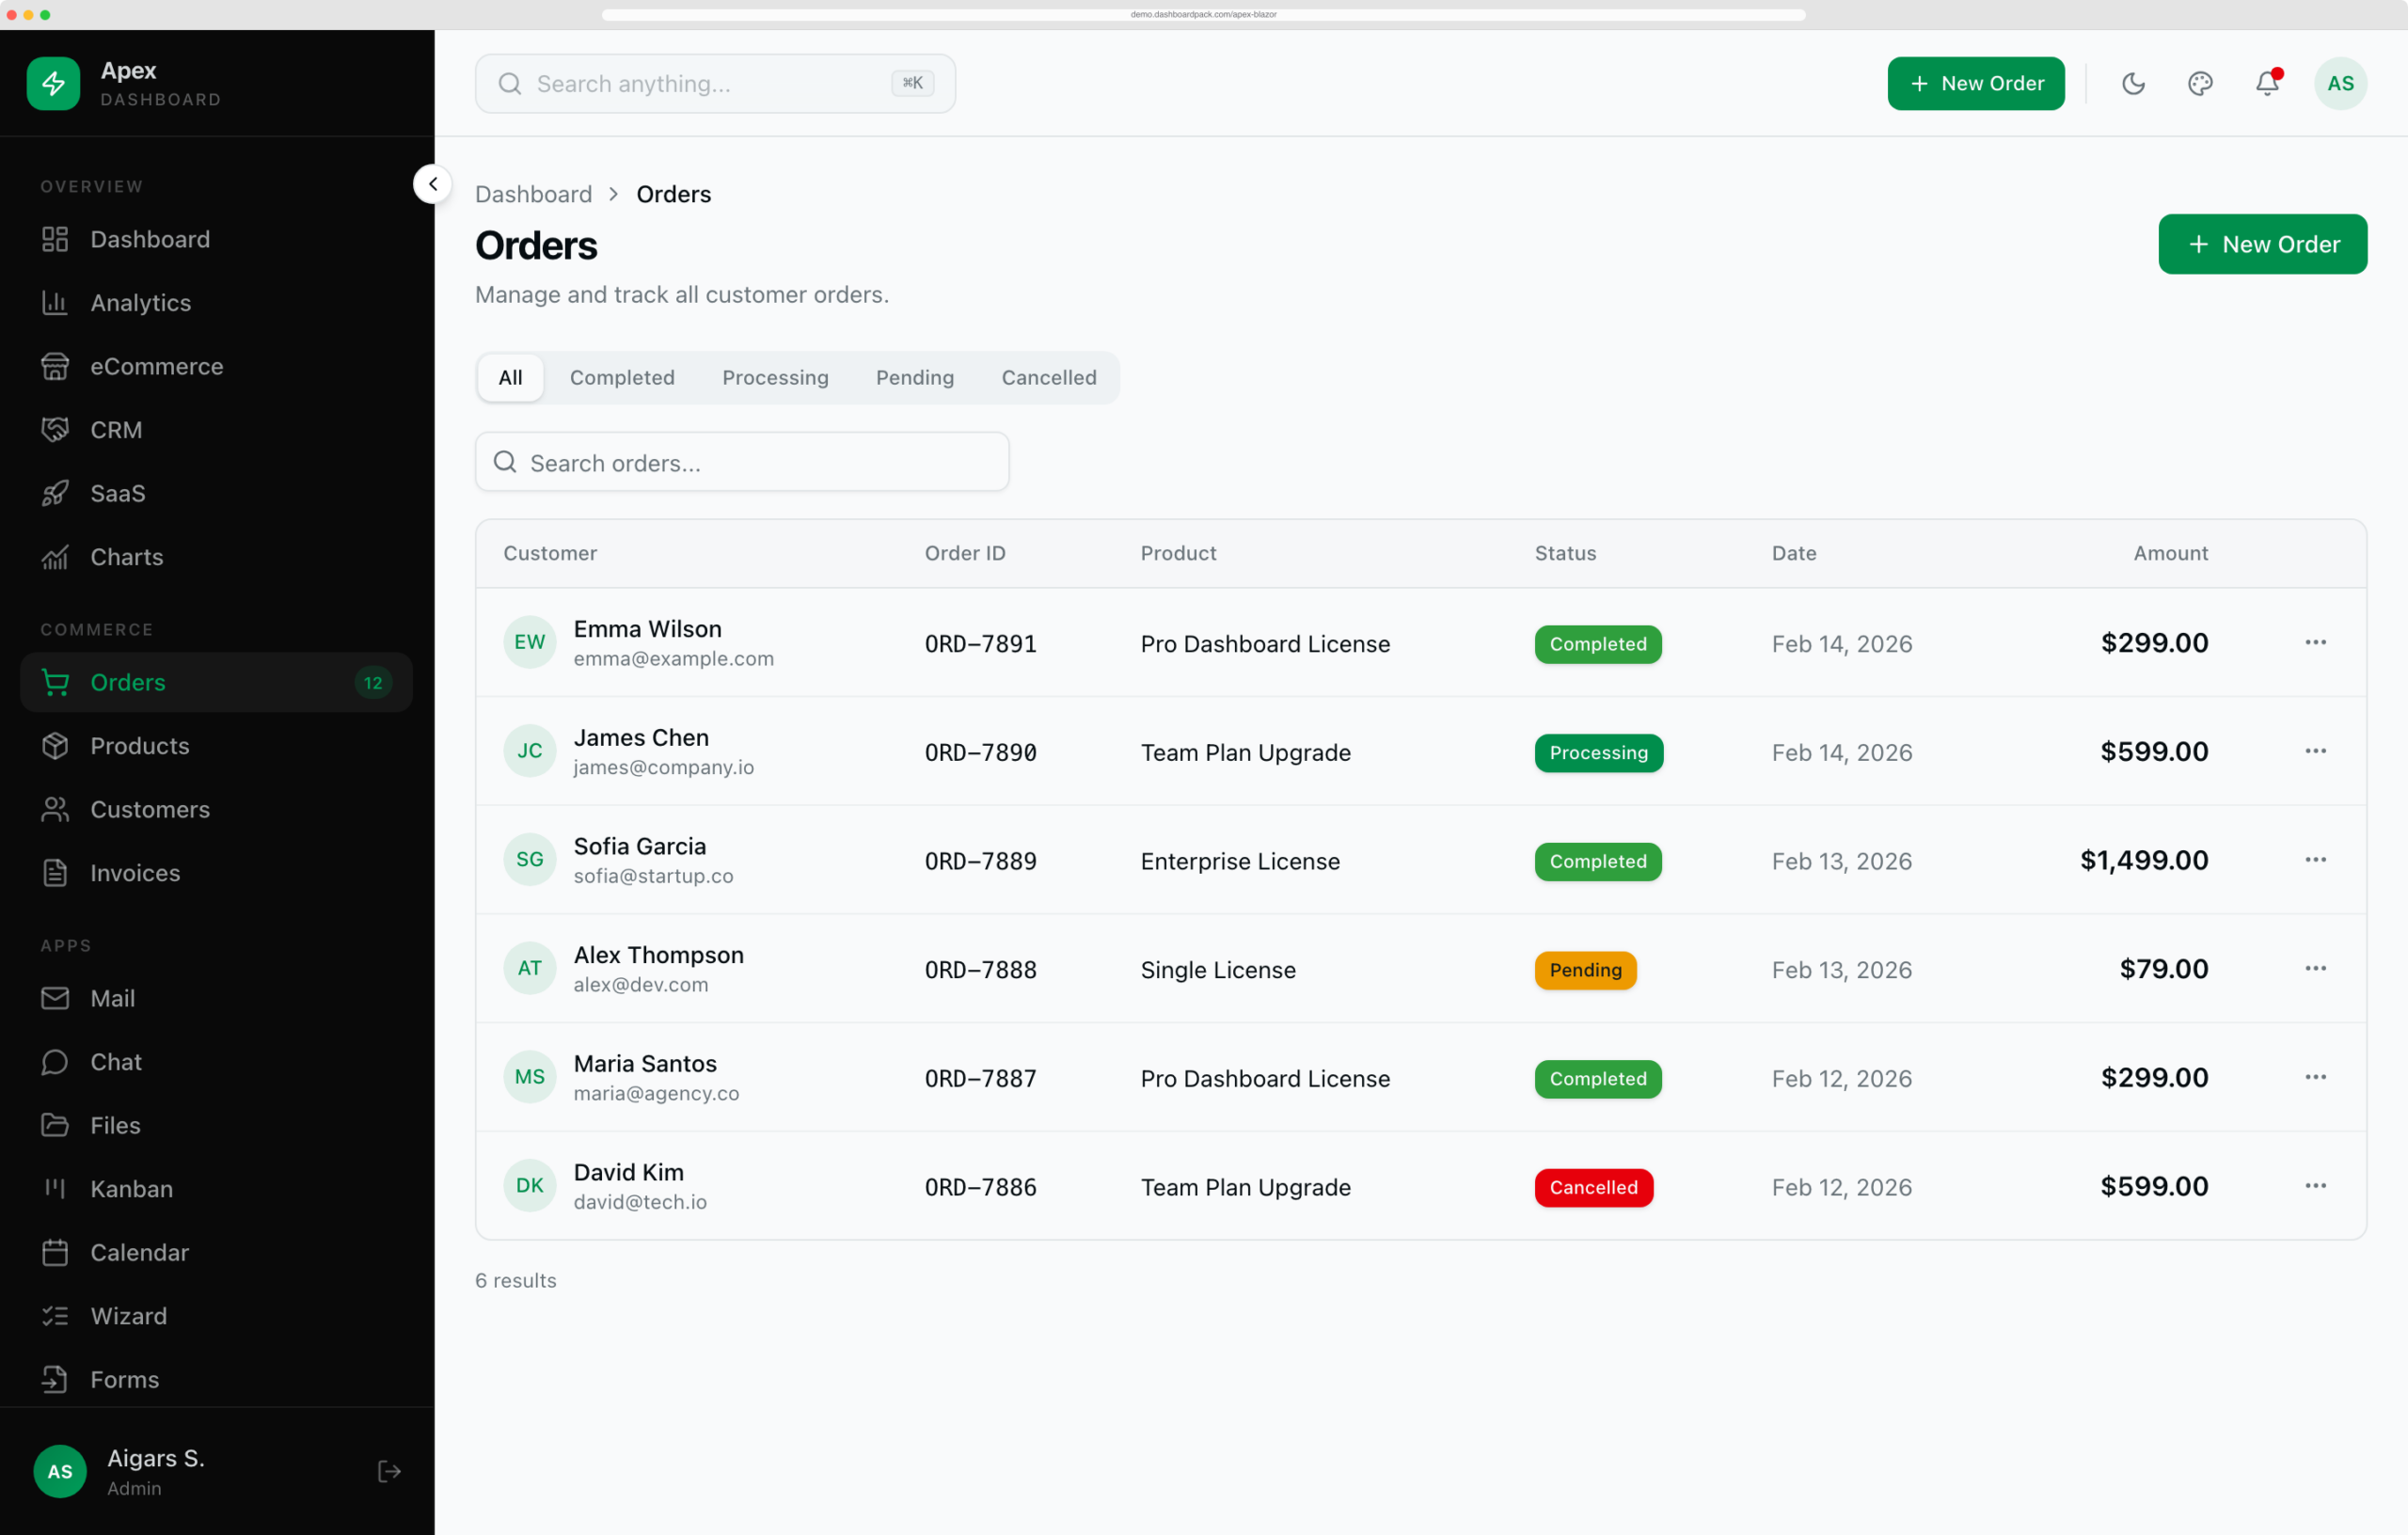Go to the Customers page
The width and height of the screenshot is (2408, 1535).
click(x=216, y=809)
